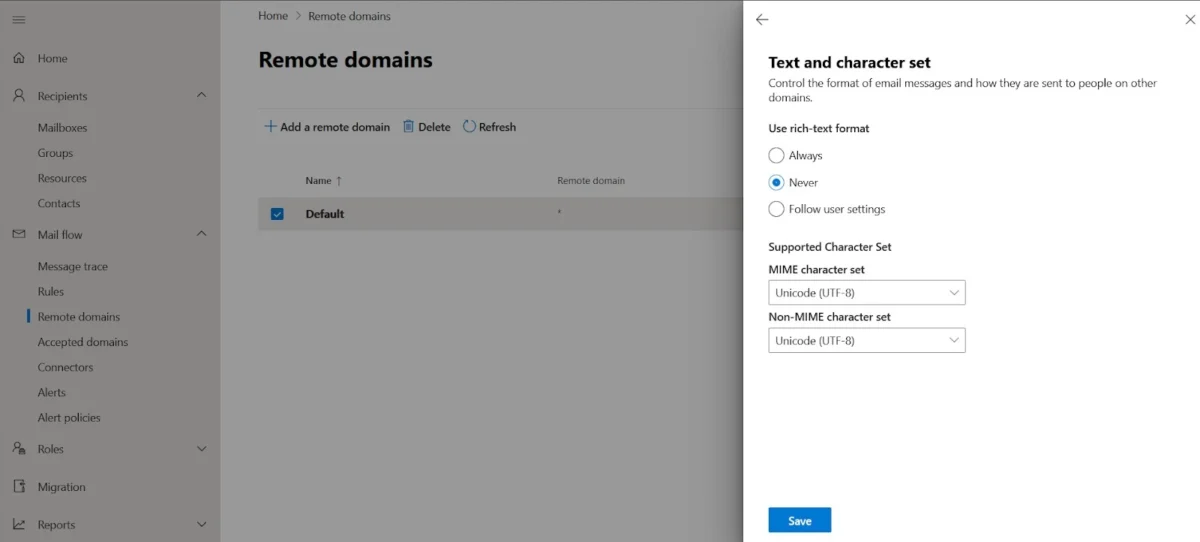Open the MIME character set dropdown
The image size is (1200, 542).
866,293
